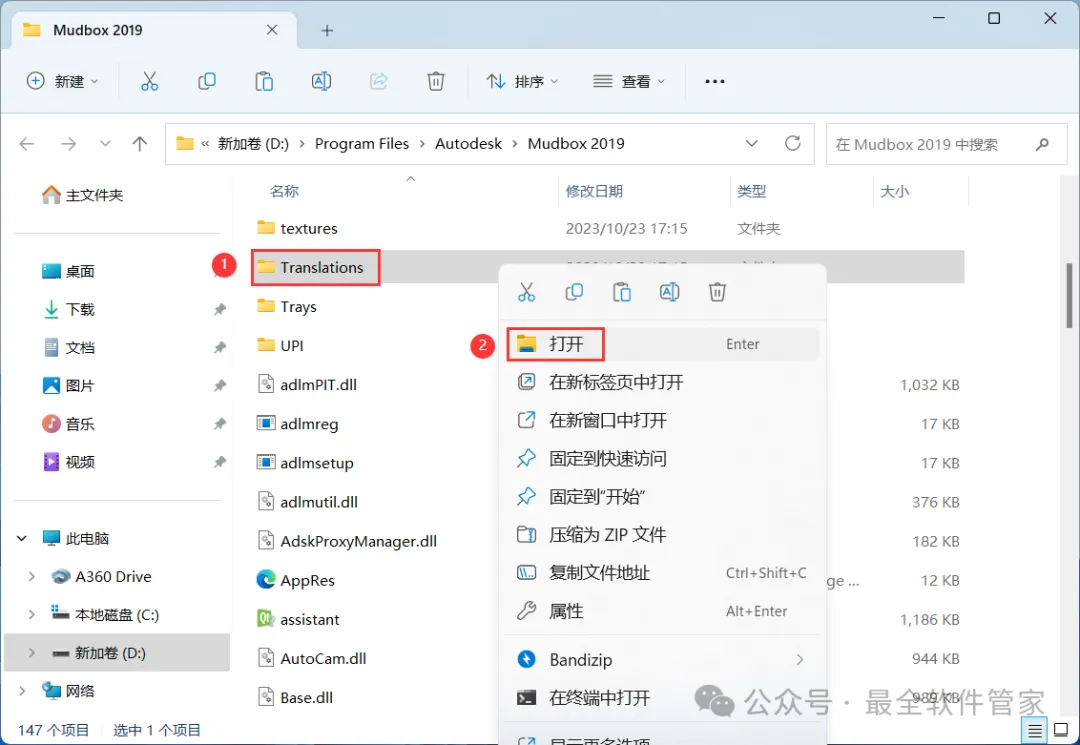This screenshot has height=745, width=1080.
Task: Choose 压缩为 ZIP 文件 in the context menu
Action: point(662,535)
